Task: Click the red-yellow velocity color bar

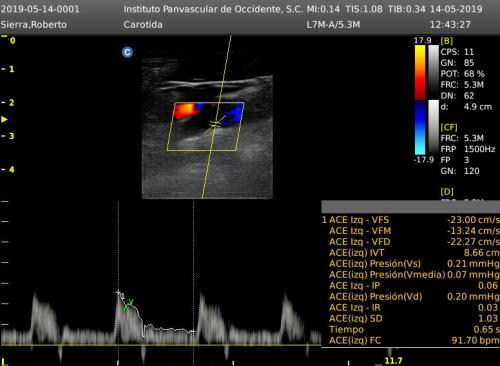Action: click(x=420, y=72)
